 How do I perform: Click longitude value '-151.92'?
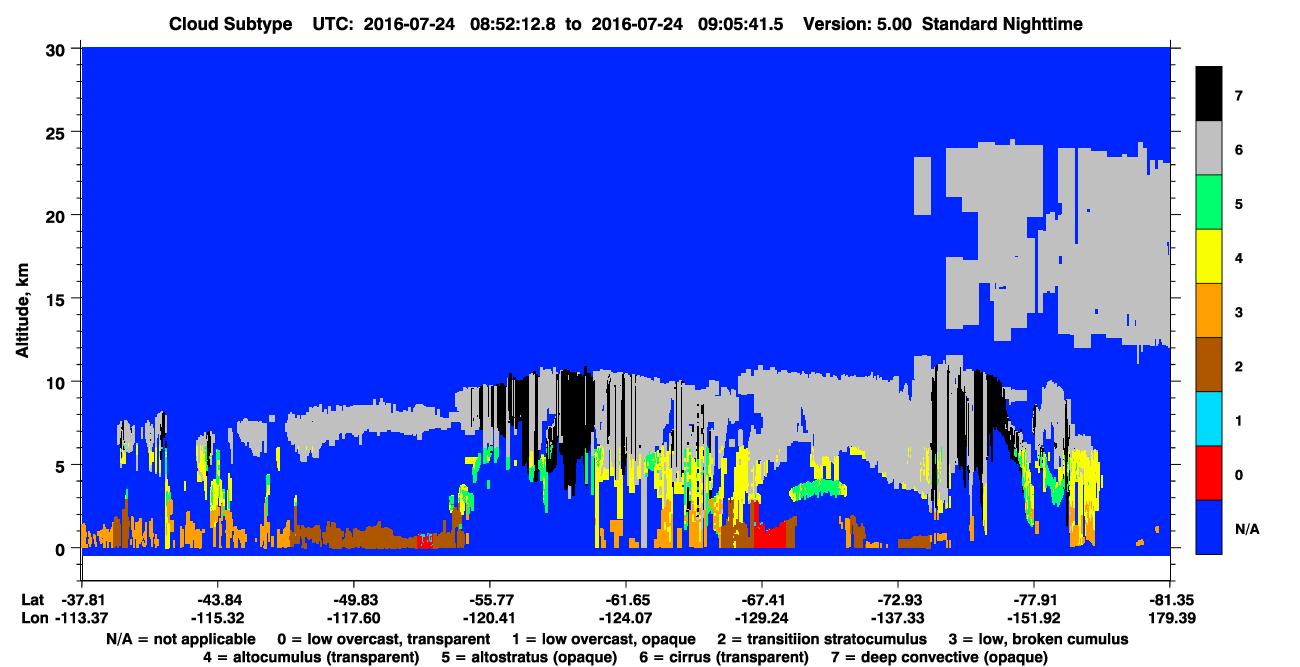1034,618
